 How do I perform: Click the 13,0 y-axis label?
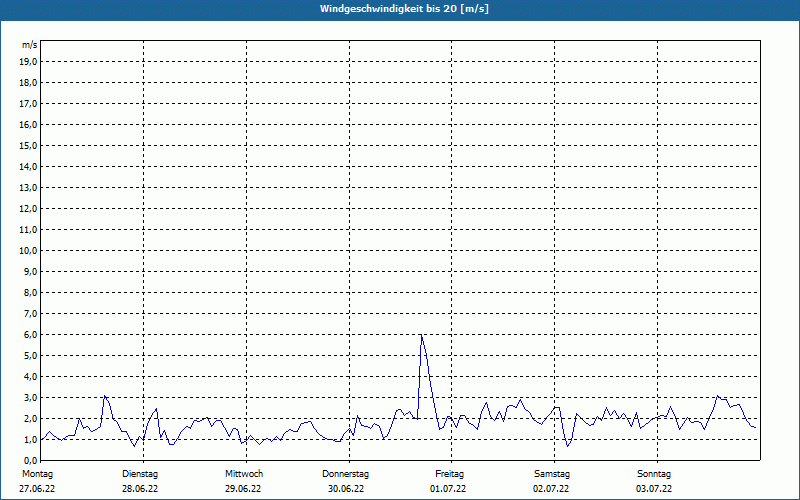[28, 188]
